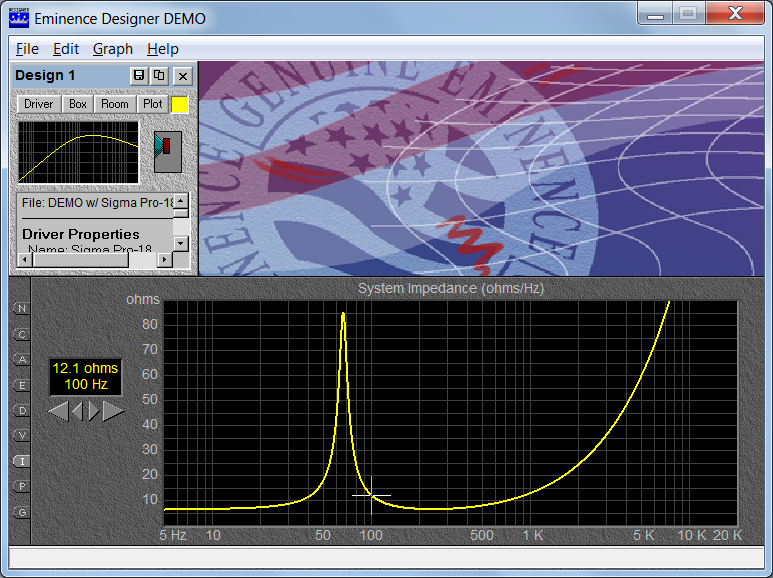Select the V graph type button

click(22, 435)
